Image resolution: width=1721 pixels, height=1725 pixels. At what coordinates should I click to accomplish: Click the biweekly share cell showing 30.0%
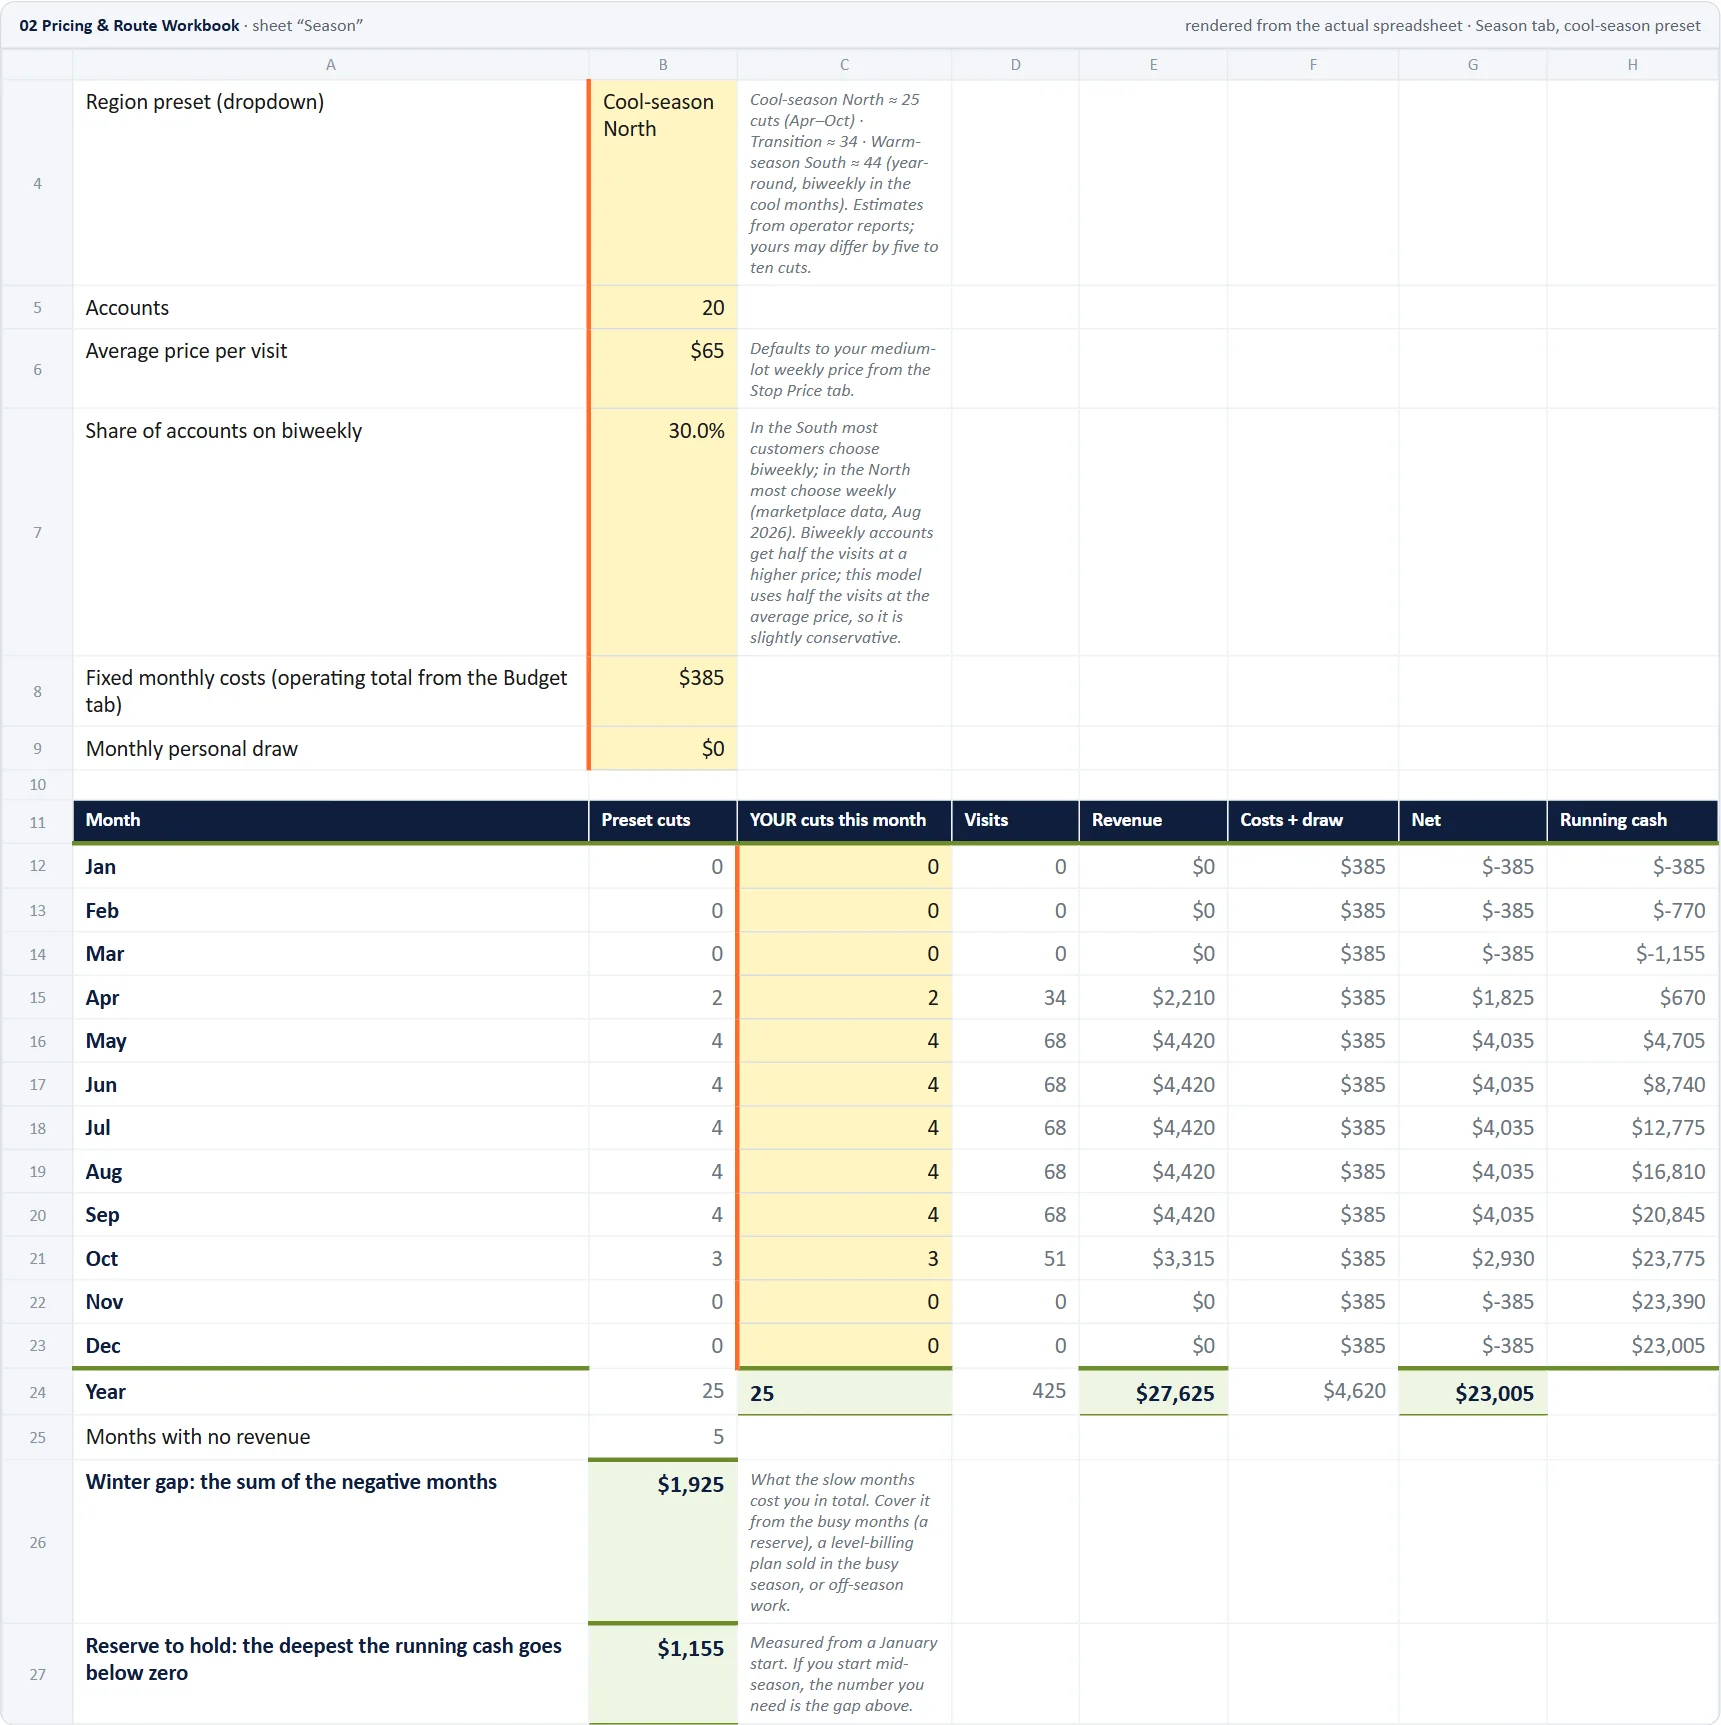click(663, 532)
